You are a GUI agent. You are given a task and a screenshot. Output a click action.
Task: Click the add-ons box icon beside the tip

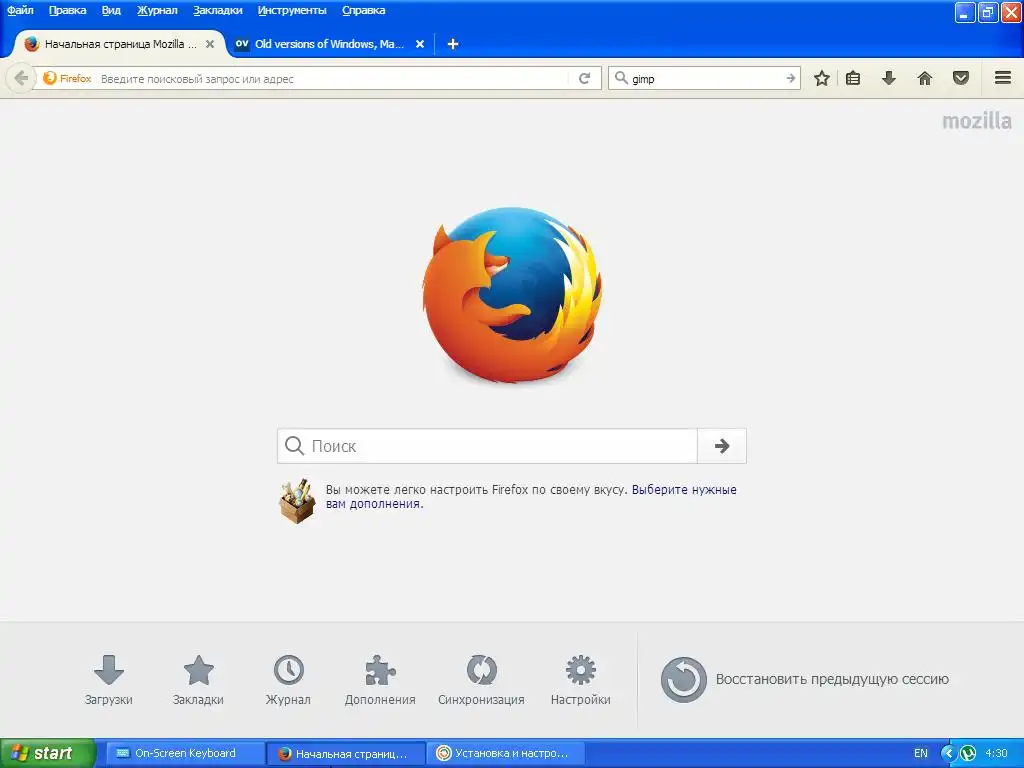pyautogui.click(x=297, y=502)
